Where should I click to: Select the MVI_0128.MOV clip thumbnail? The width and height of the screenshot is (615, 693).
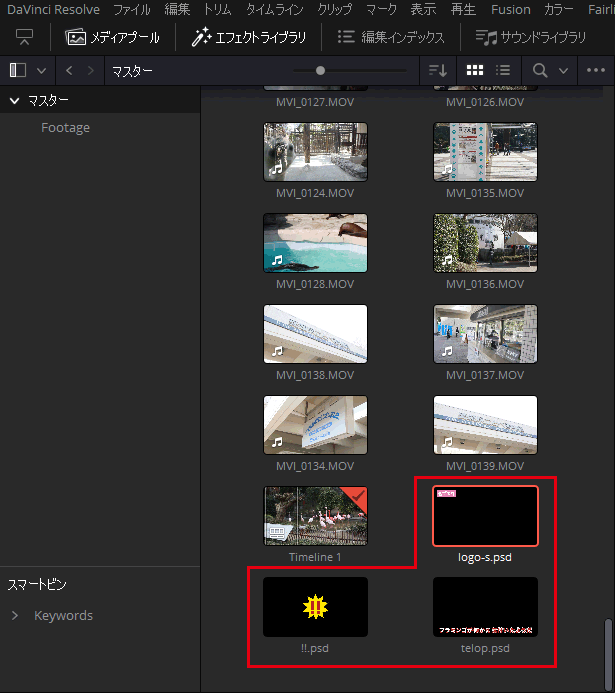(315, 243)
